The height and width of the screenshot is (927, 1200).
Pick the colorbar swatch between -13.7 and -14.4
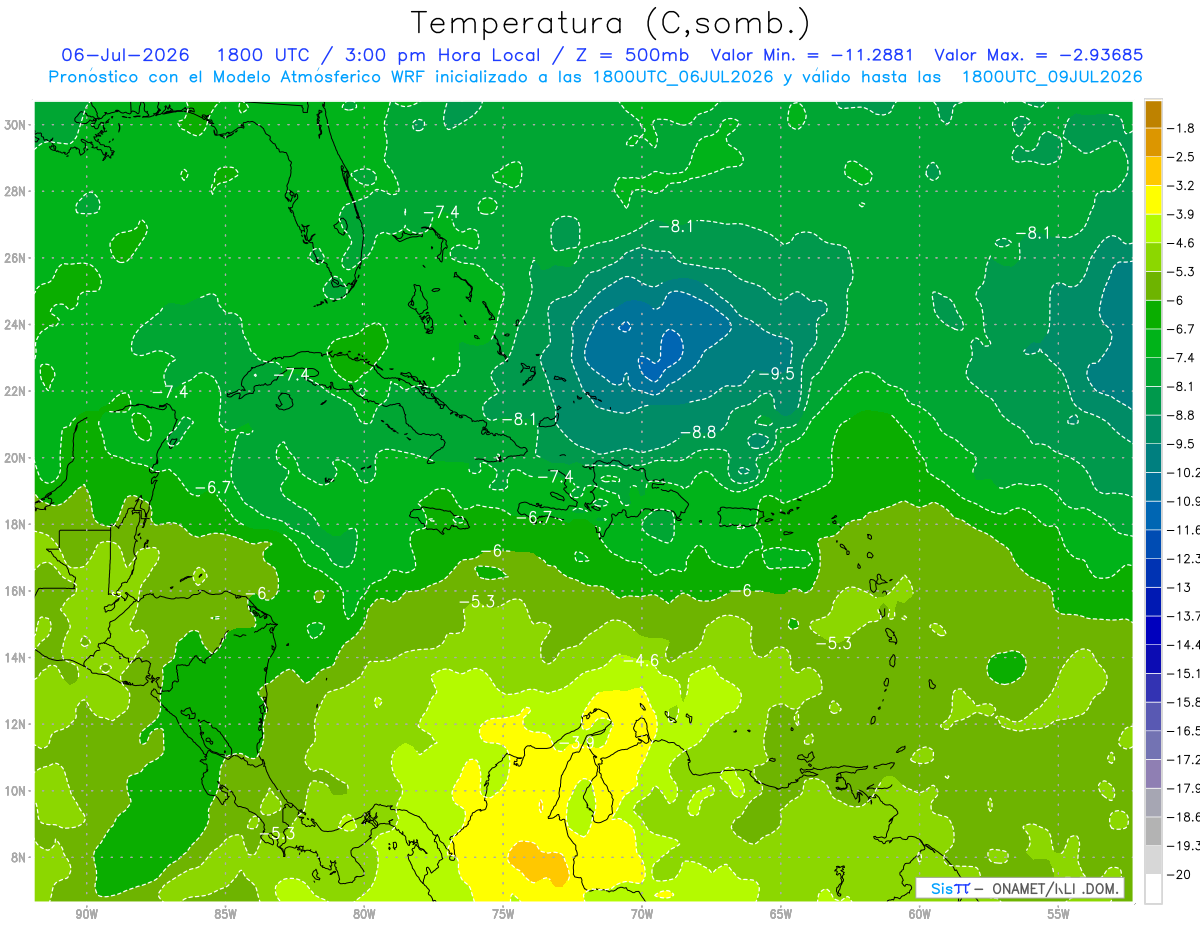[1153, 630]
